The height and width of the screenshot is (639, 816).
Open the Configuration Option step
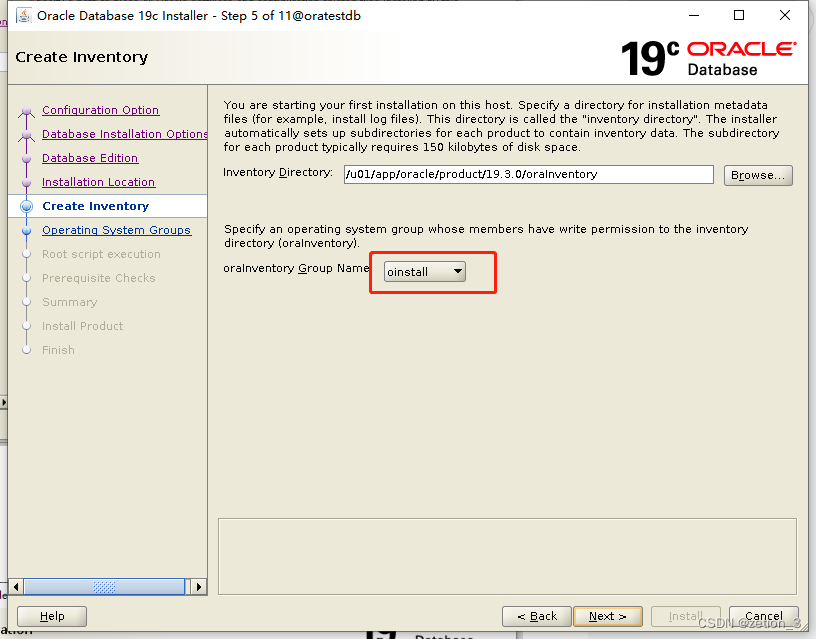tap(100, 110)
